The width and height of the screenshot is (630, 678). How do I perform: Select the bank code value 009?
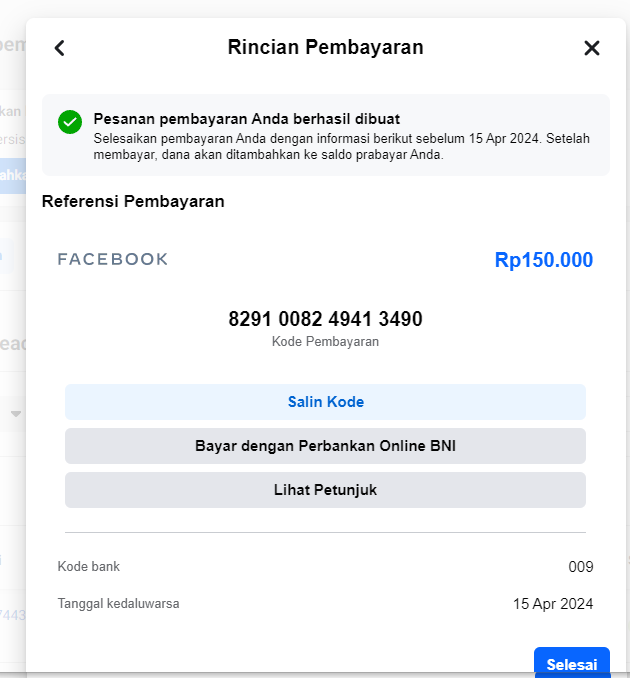(x=581, y=567)
